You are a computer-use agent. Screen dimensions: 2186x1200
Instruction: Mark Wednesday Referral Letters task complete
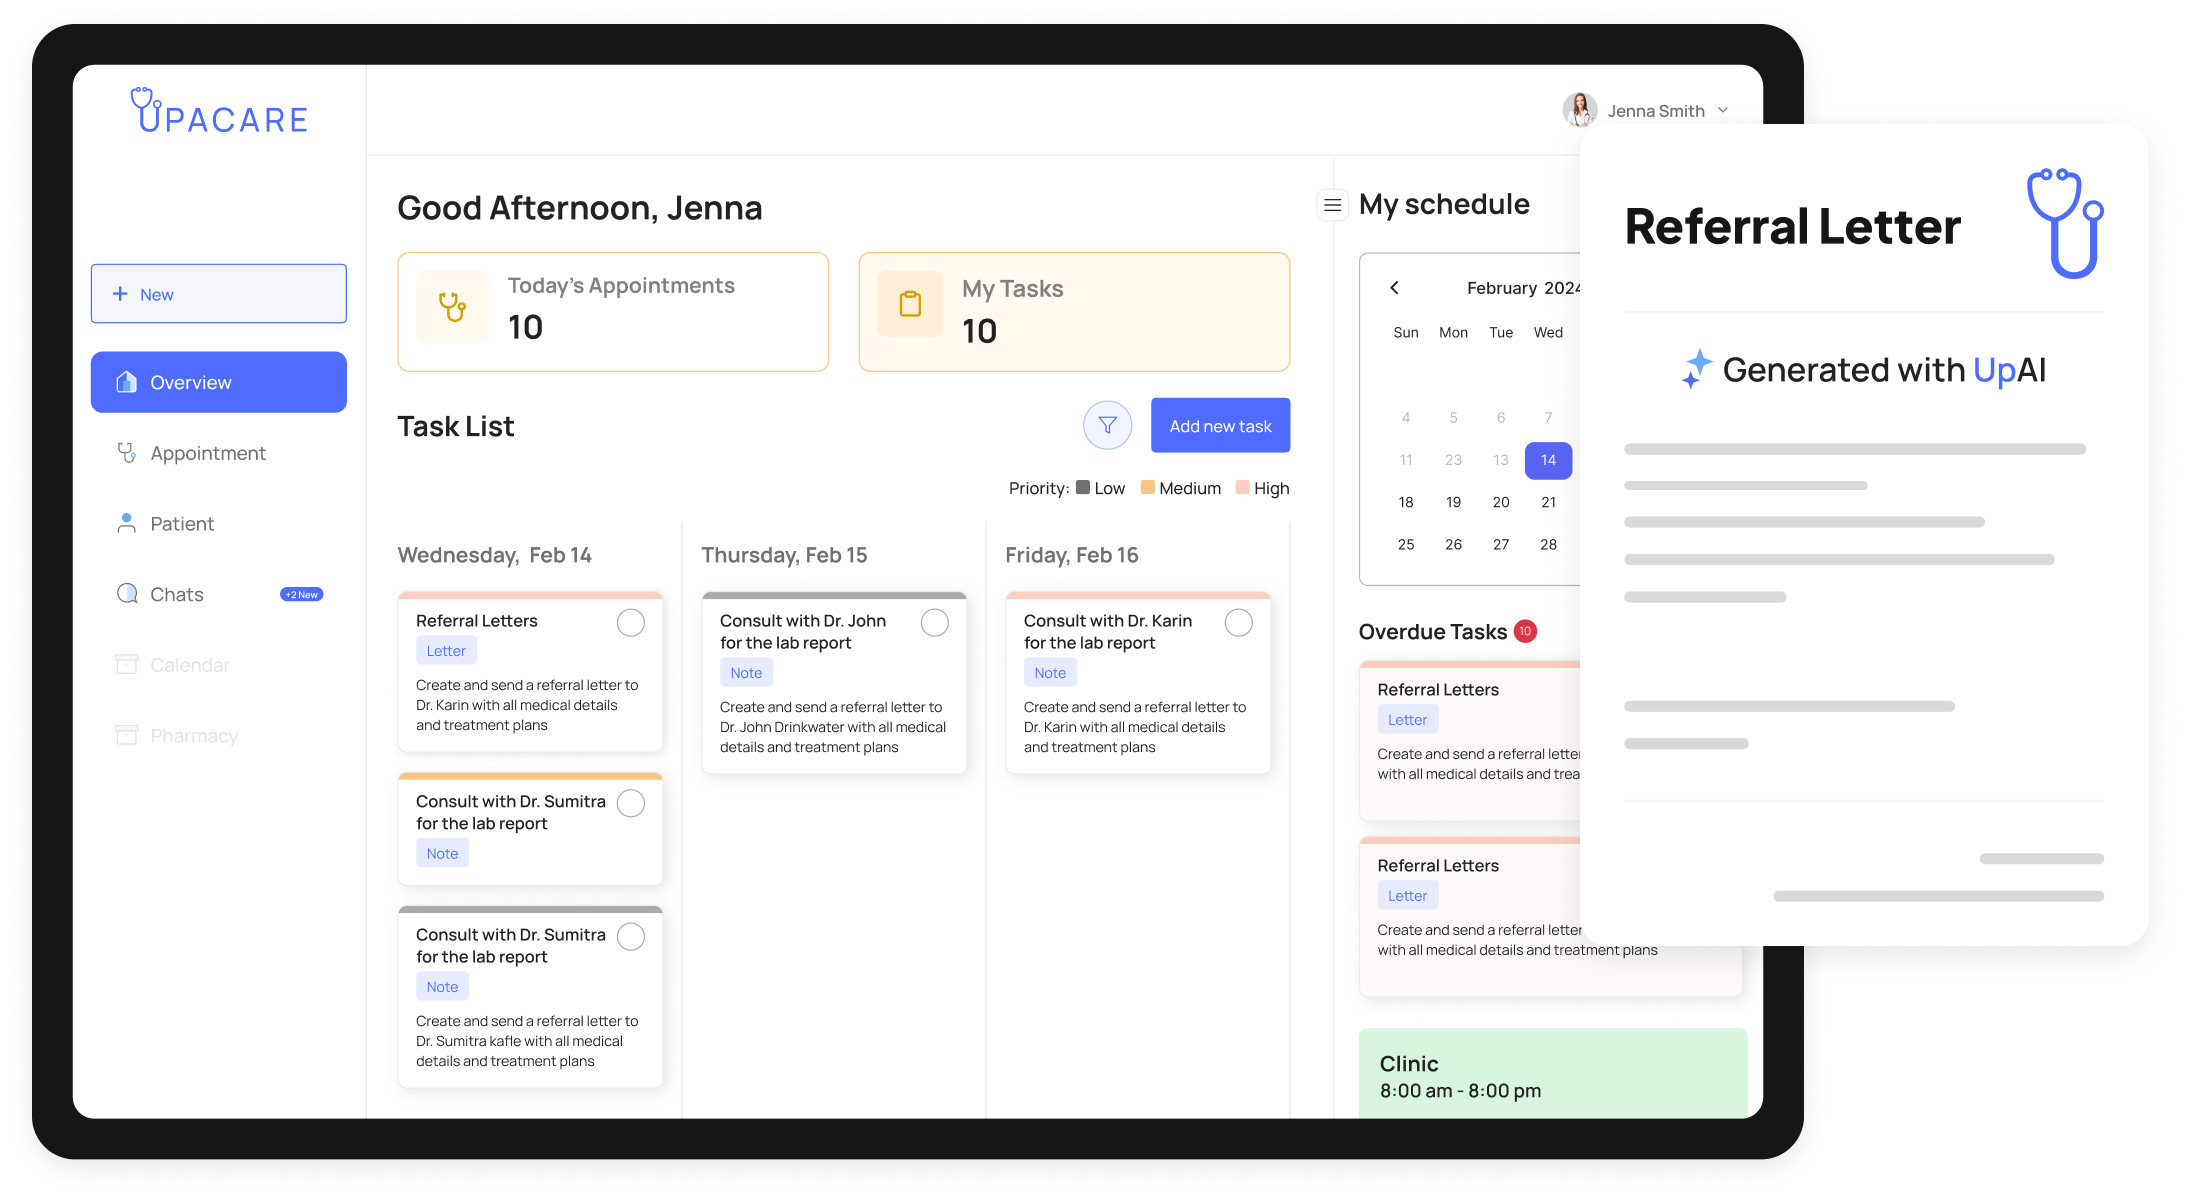(x=631, y=623)
